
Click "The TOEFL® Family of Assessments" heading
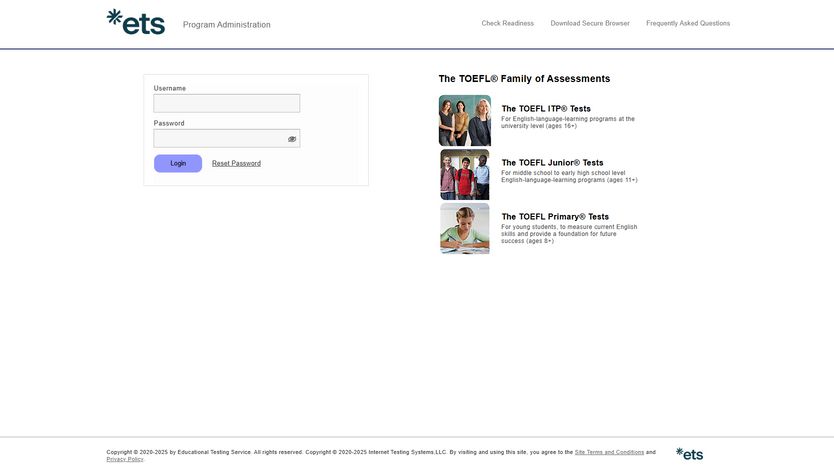point(524,79)
